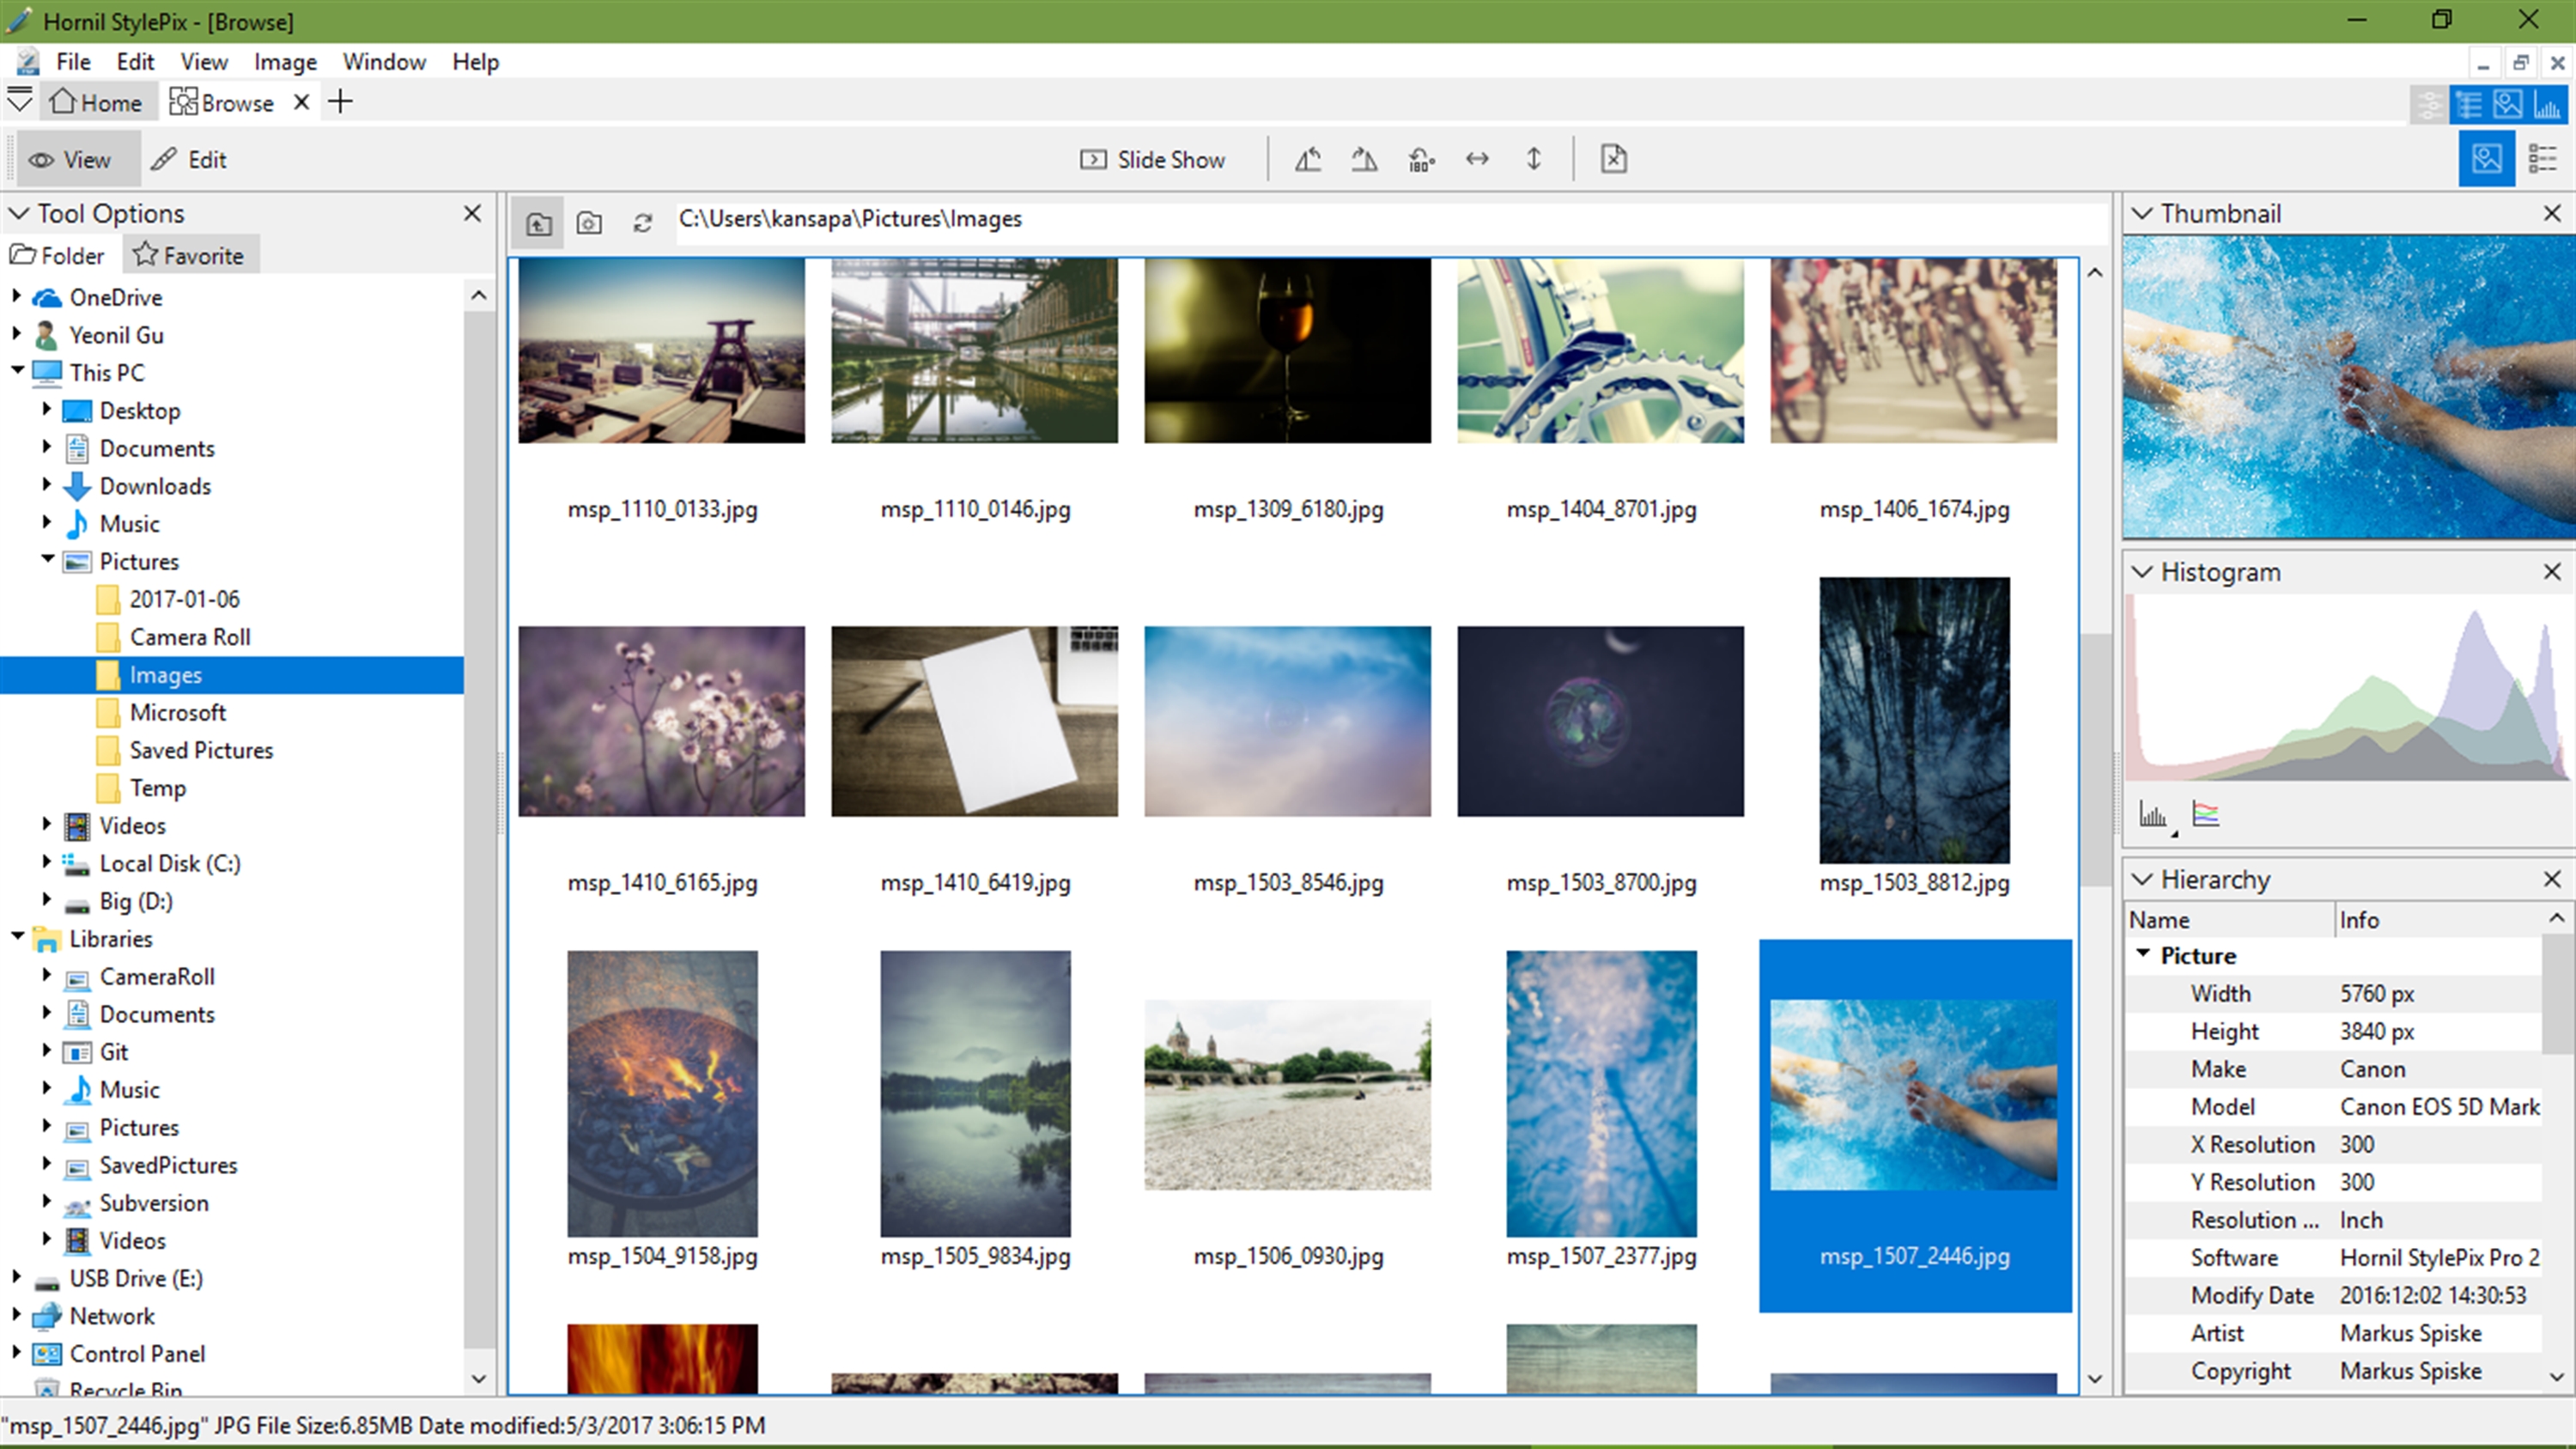The image size is (2576, 1449).
Task: Expand the Local Disk (C:) tree node
Action: (46, 862)
